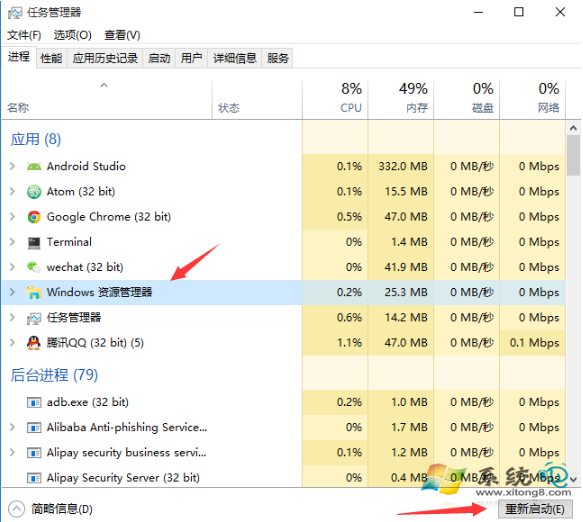Click the 重新启动(E) button
The image size is (583, 522).
(535, 509)
